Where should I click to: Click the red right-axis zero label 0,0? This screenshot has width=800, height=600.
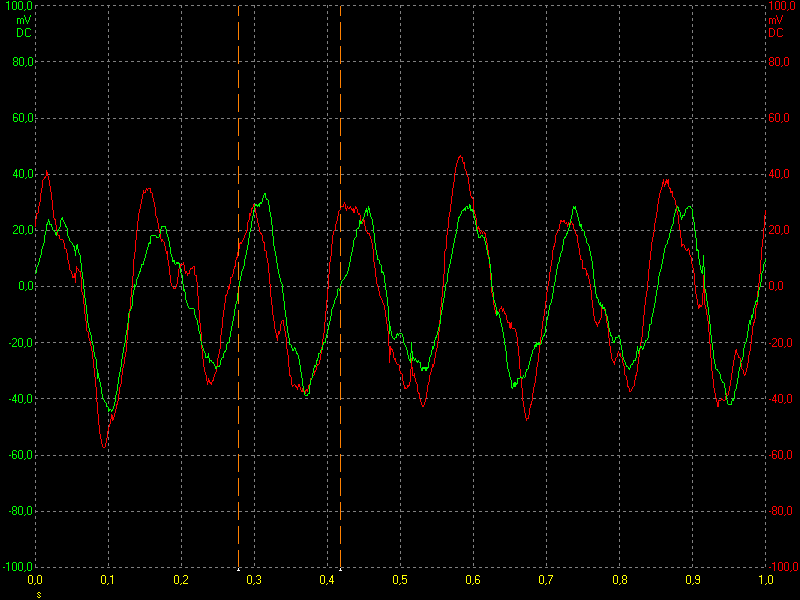776,286
